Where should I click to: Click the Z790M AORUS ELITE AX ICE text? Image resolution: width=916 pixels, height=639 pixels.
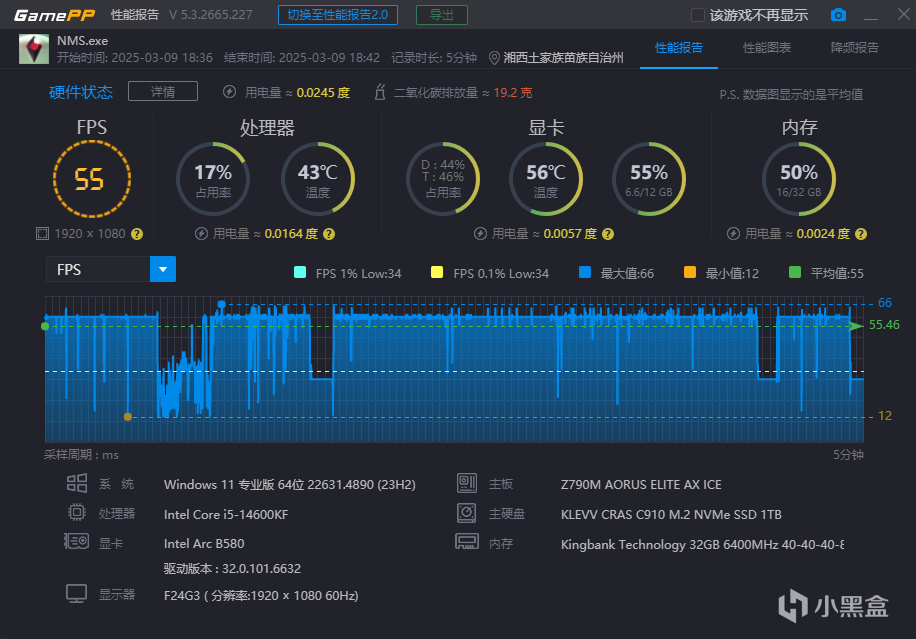tap(641, 485)
